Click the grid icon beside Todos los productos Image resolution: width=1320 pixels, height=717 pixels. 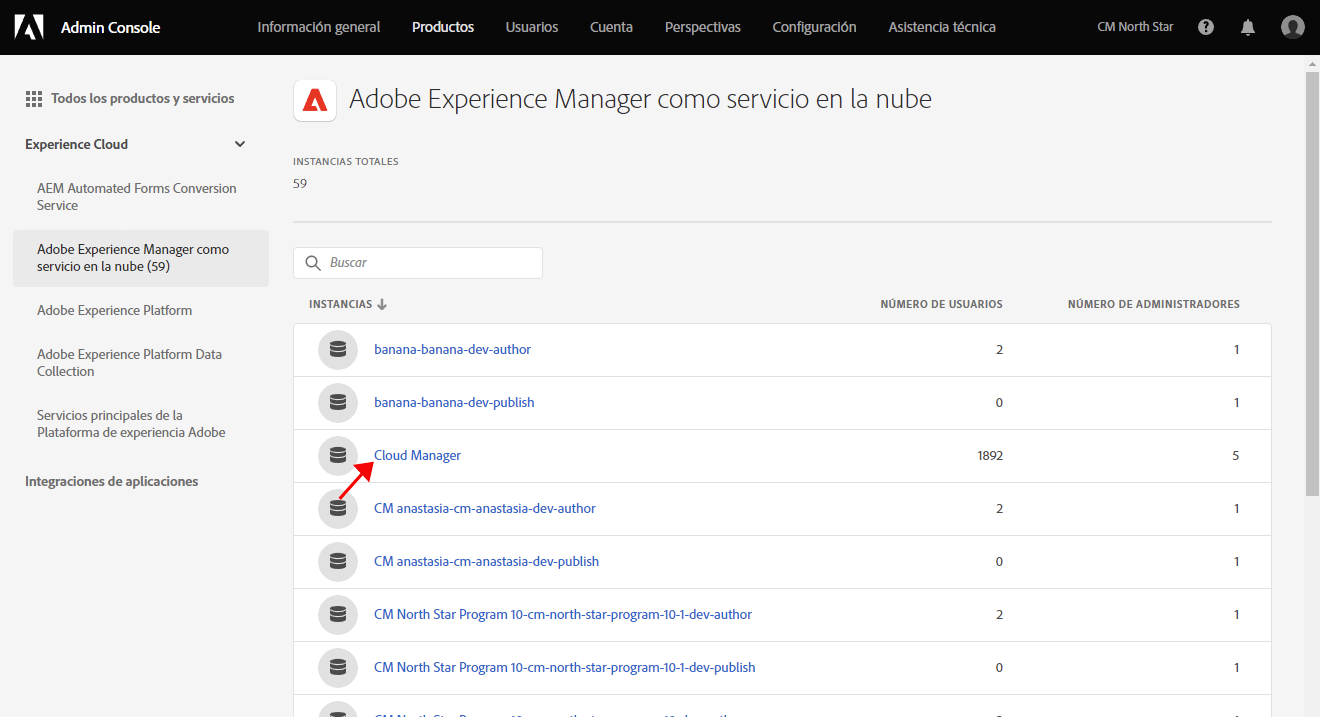[x=33, y=99]
